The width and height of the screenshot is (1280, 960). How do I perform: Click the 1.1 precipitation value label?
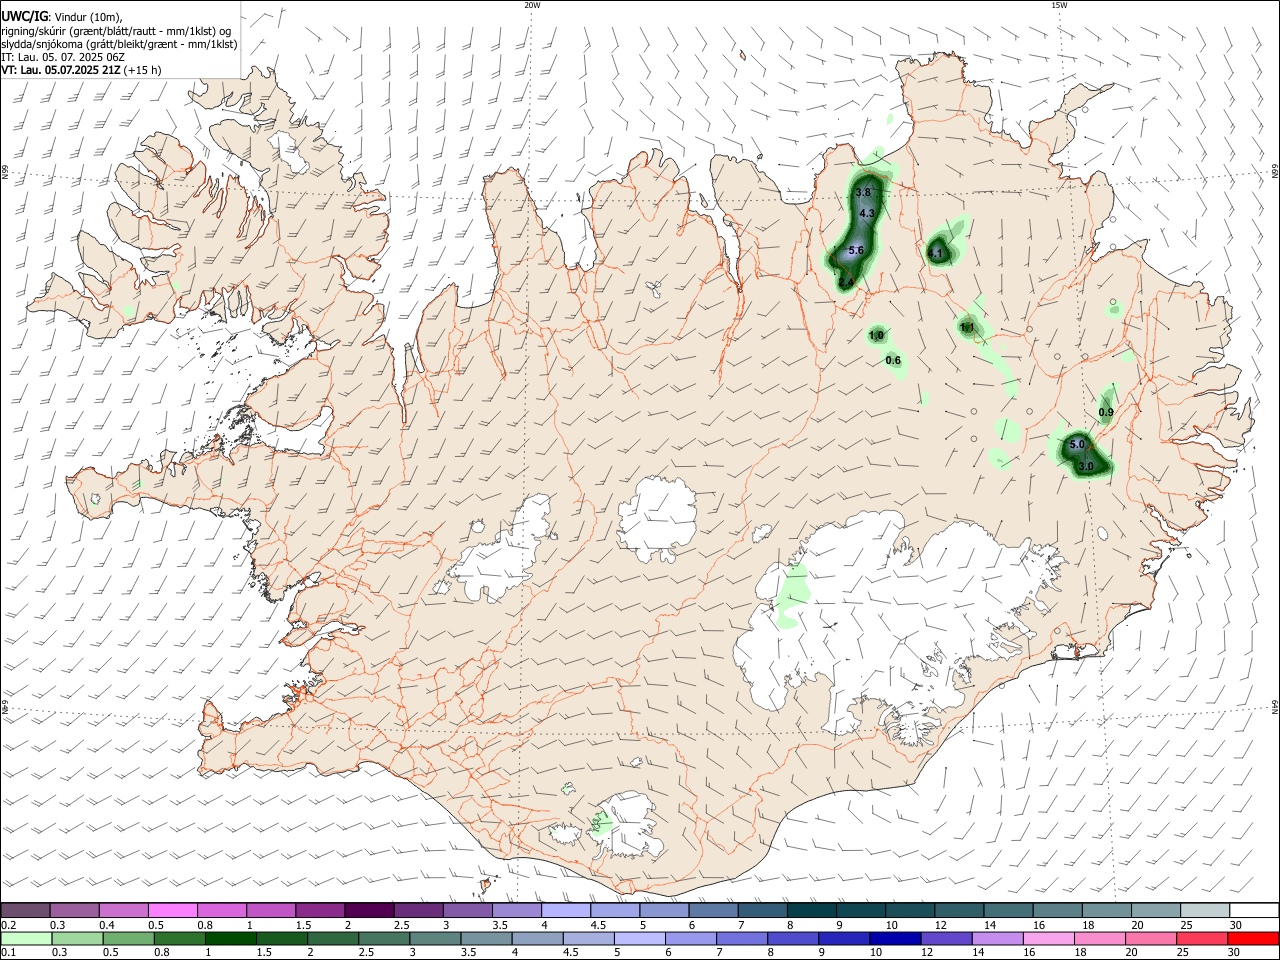[x=968, y=327]
